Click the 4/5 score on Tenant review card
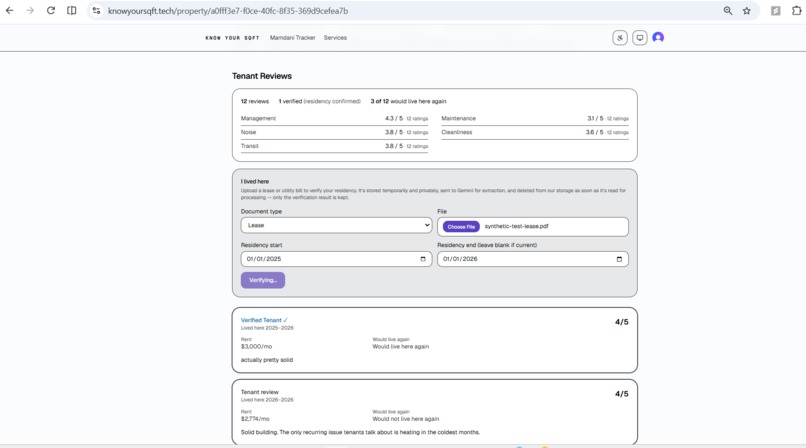 point(621,394)
